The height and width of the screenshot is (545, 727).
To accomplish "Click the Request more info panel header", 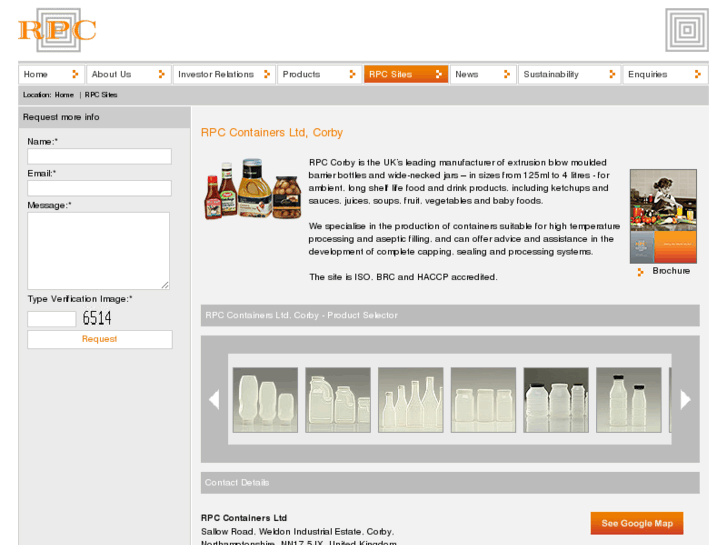I will point(104,117).
